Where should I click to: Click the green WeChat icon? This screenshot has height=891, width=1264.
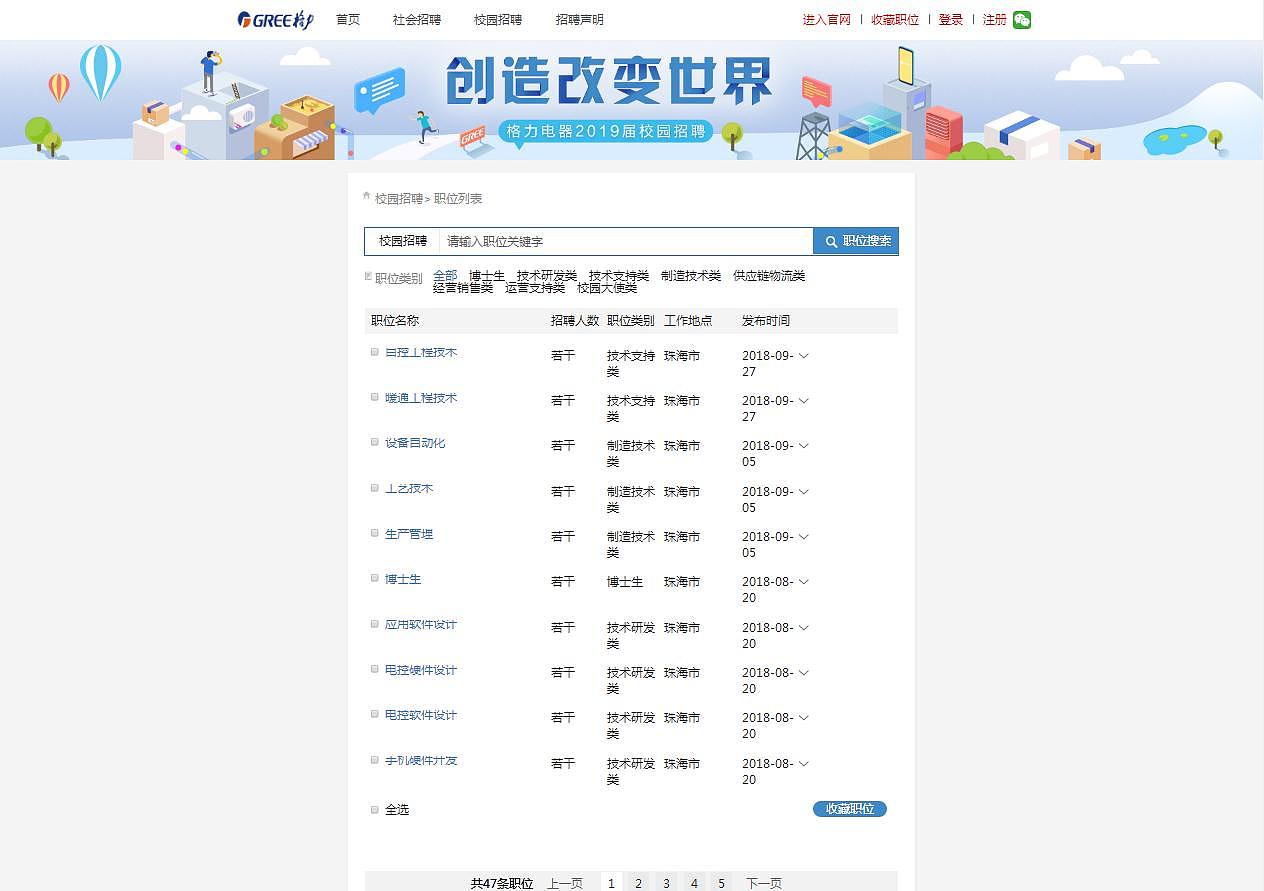pyautogui.click(x=1021, y=19)
